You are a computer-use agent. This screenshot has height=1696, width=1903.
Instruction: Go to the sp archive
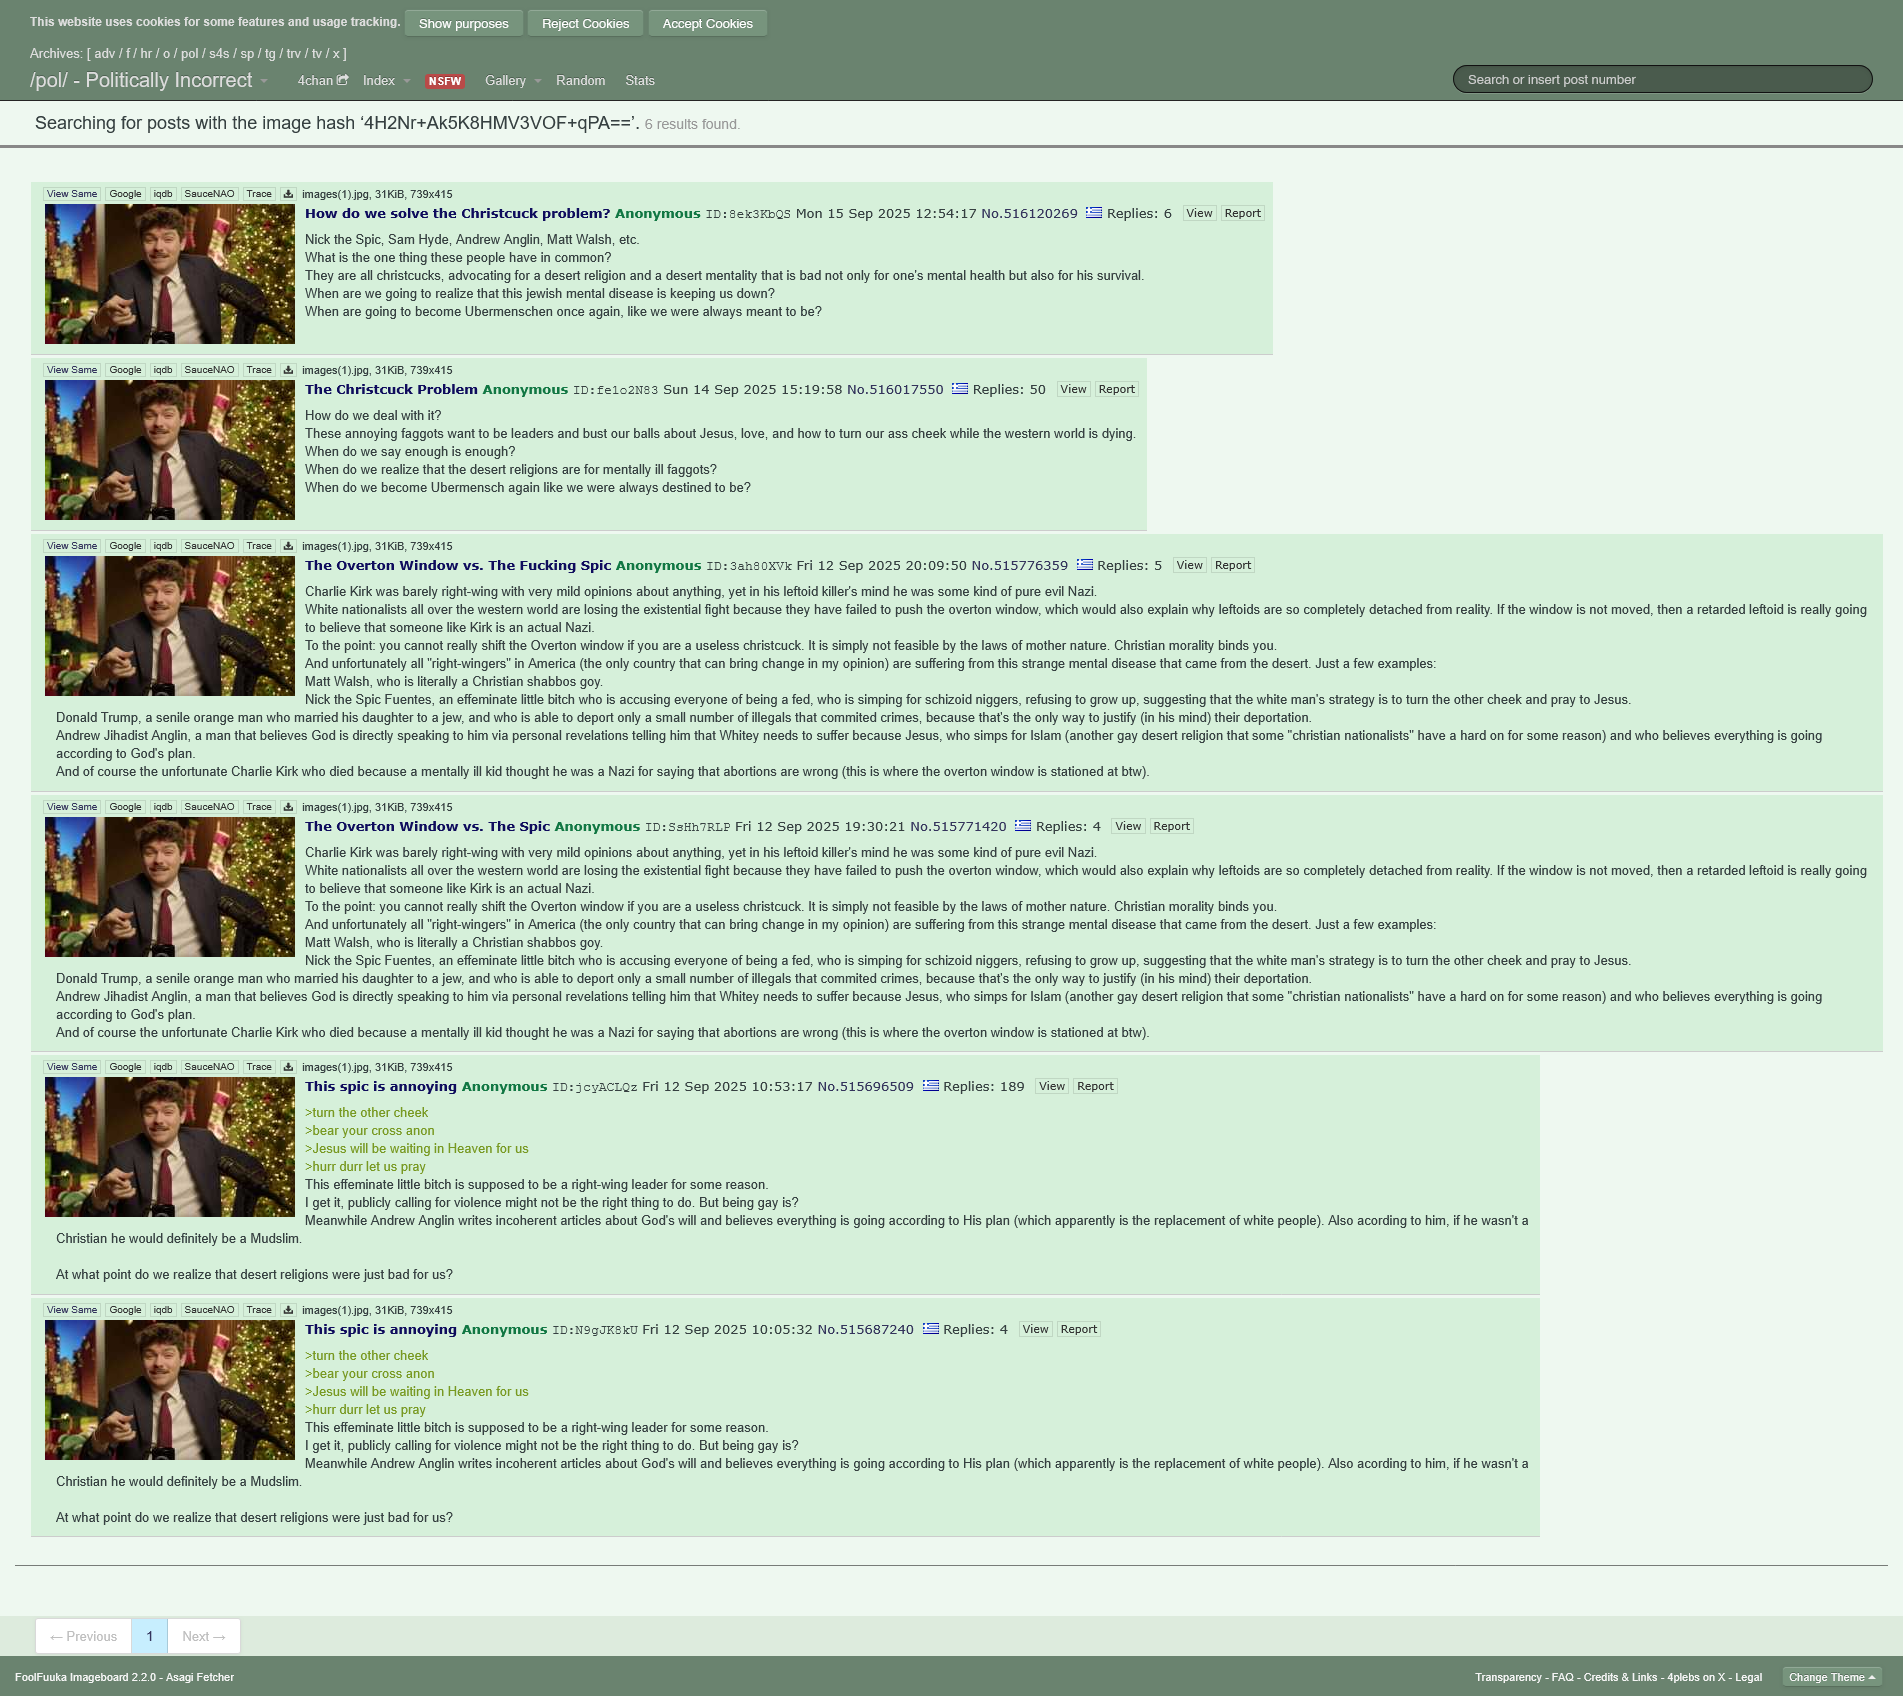[x=247, y=54]
